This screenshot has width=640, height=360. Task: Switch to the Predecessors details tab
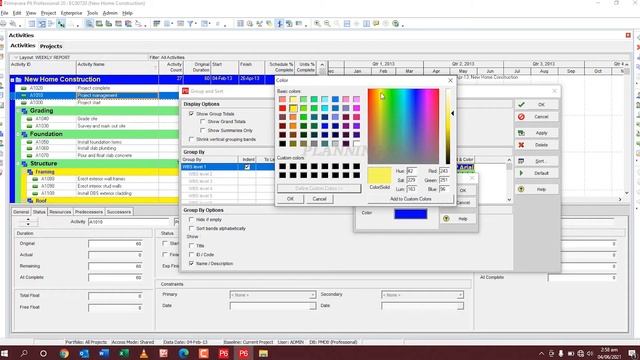tap(89, 212)
